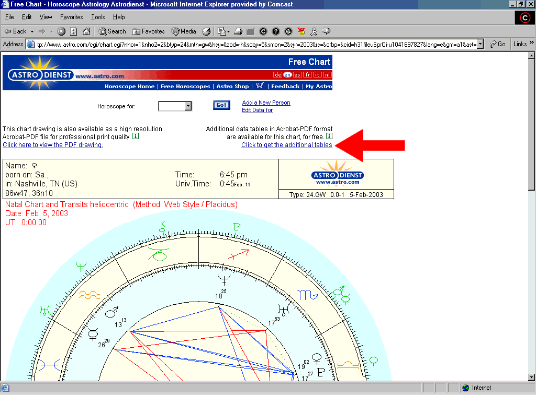
Task: Click the Add a New Person link
Action: tap(266, 103)
